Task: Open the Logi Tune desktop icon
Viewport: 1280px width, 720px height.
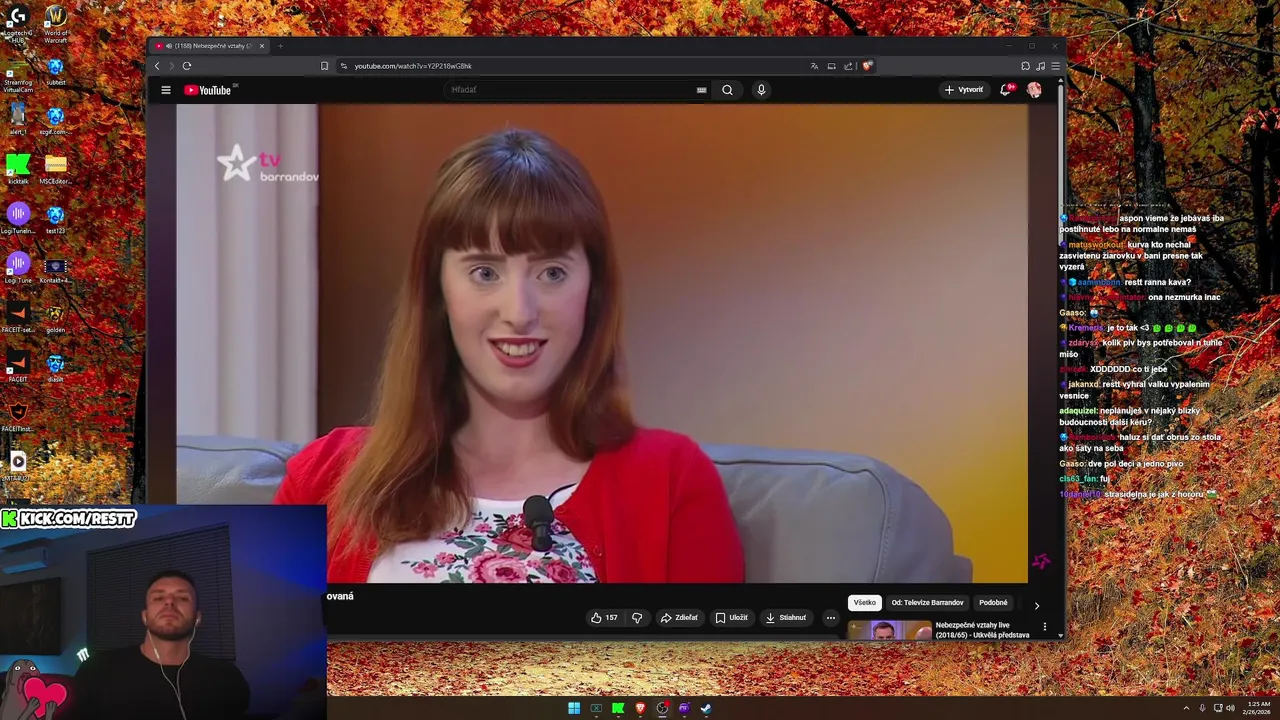Action: click(x=17, y=268)
